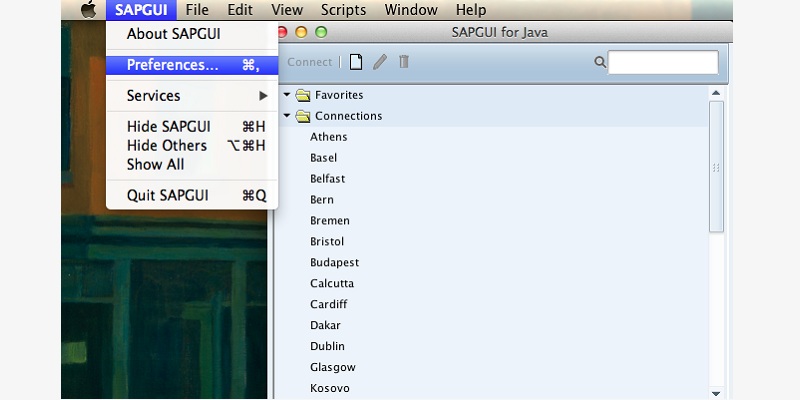Viewport: 800px width, 400px height.
Task: Select the Dublin connection
Action: point(328,346)
